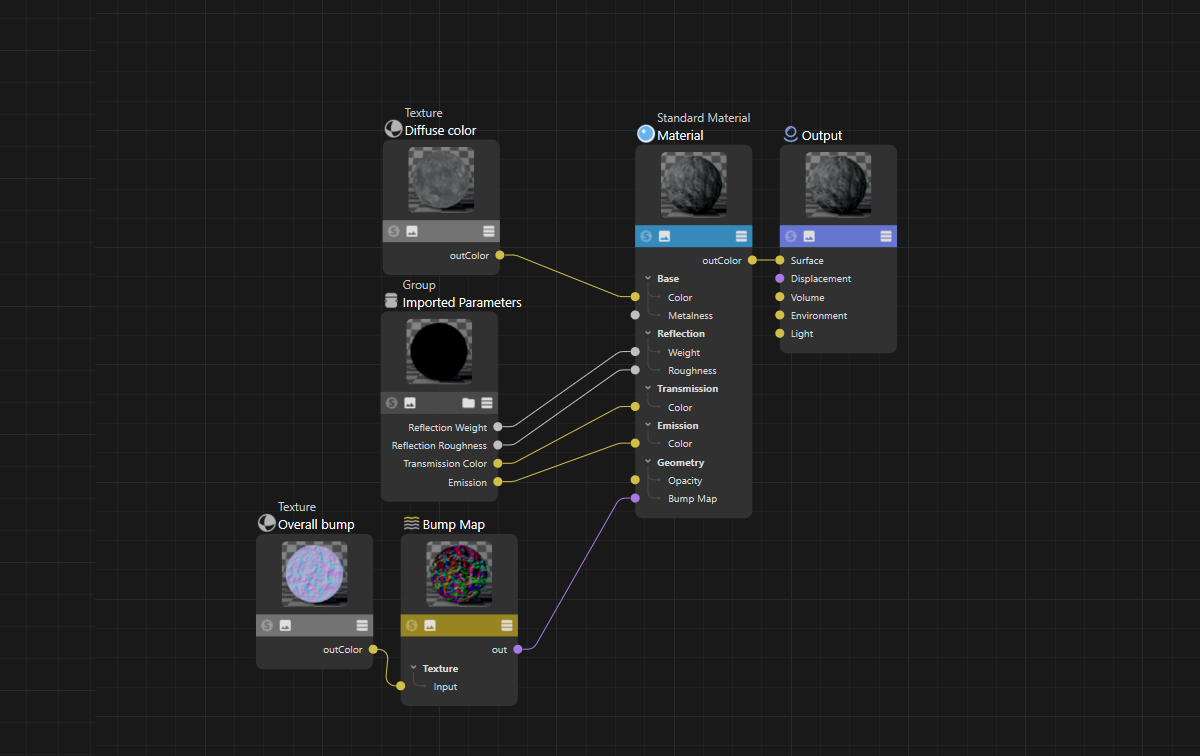Click the blue sphere Standard Material icon

tap(645, 135)
